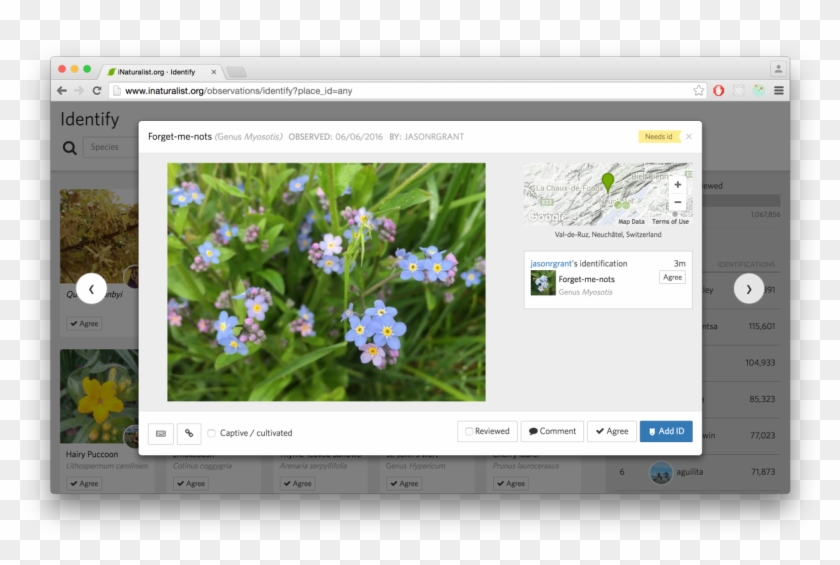Reload the page in browser
Screen dimensions: 840x565
pos(97,90)
